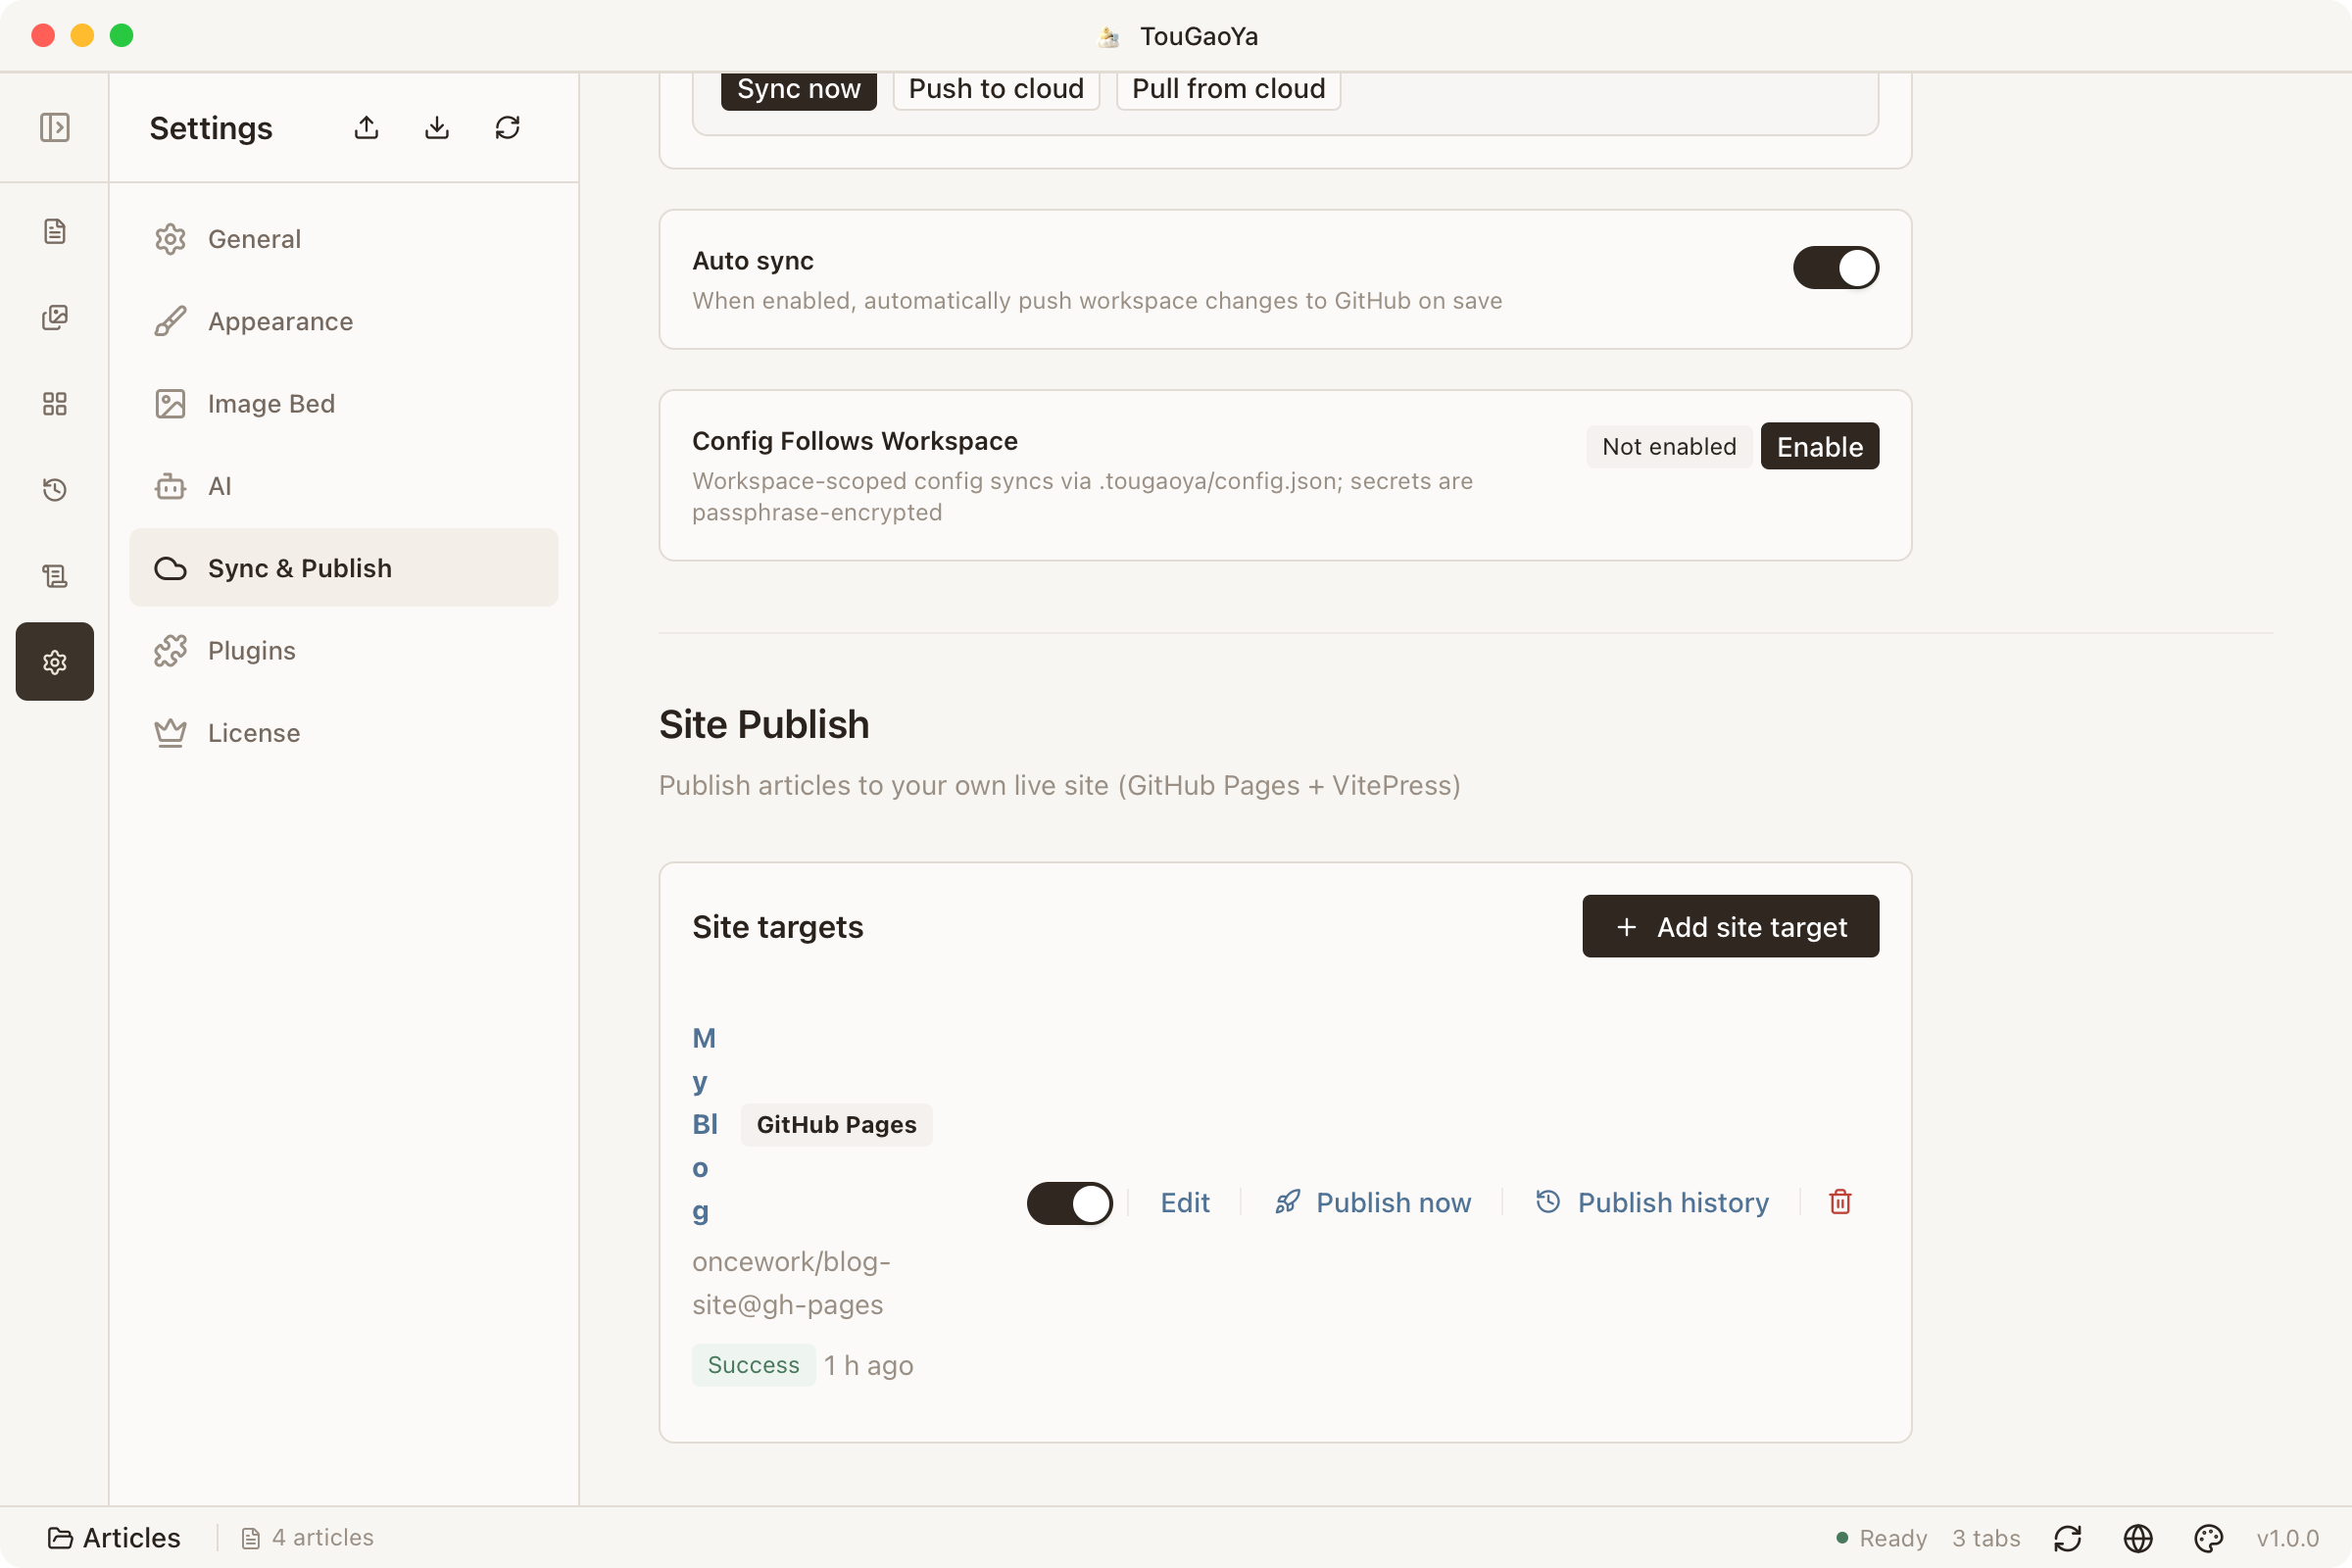Screen dimensions: 2352x1568
Task: Delete the My Blog site target
Action: (1840, 1202)
